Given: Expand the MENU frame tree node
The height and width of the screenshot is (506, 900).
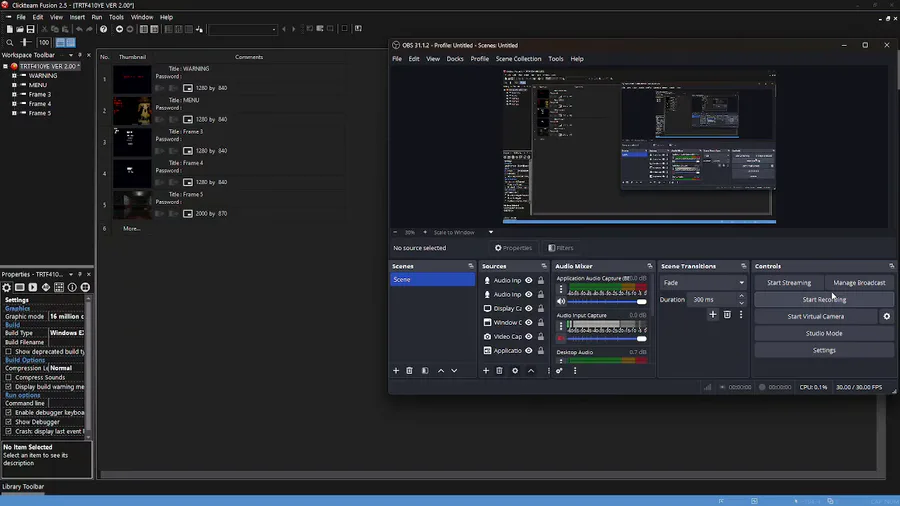Looking at the screenshot, I should click(x=14, y=85).
